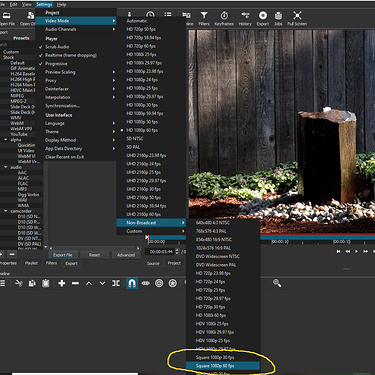This screenshot has width=375, height=375.
Task: Skip to start of the player
Action: [339, 251]
